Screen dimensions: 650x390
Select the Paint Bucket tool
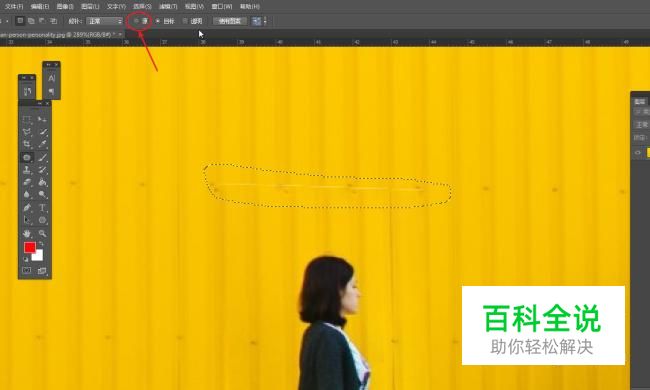[42, 182]
